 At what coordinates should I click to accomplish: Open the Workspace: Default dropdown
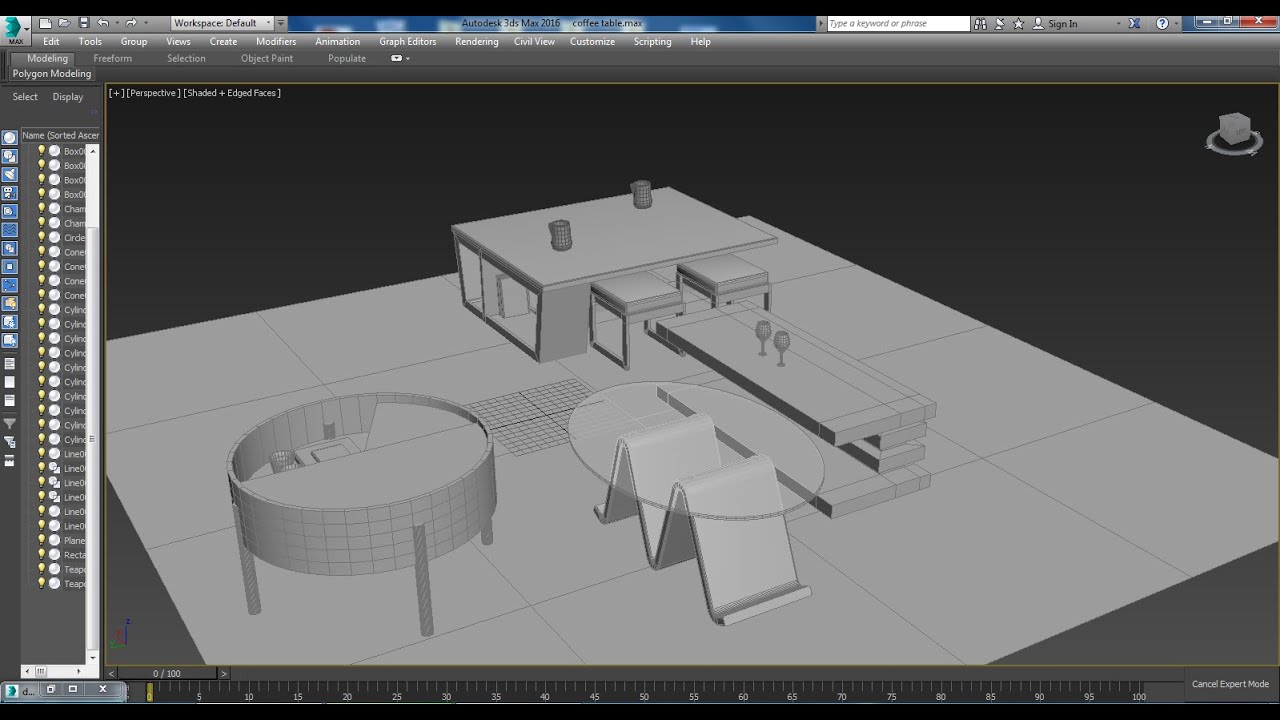(x=222, y=23)
